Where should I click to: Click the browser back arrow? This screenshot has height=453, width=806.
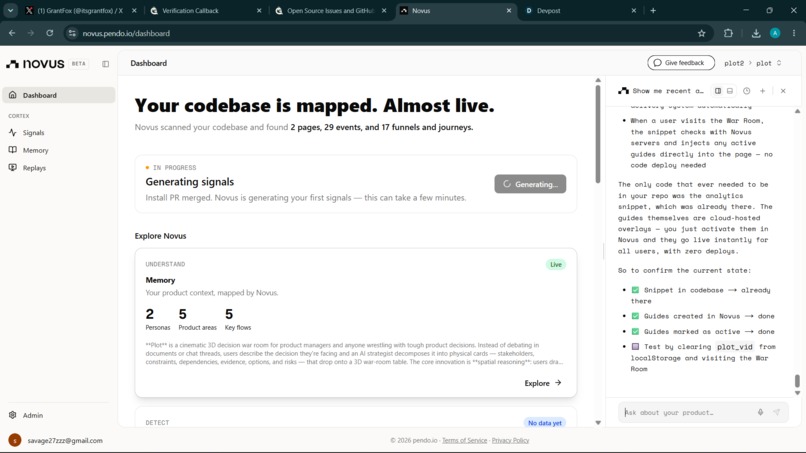(12, 33)
